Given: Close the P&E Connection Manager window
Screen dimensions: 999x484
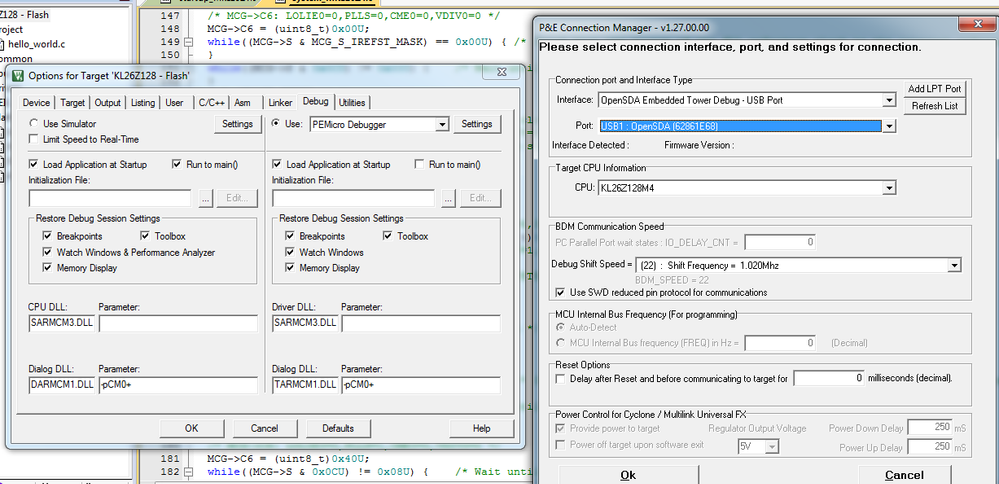Looking at the screenshot, I should coord(977,24).
